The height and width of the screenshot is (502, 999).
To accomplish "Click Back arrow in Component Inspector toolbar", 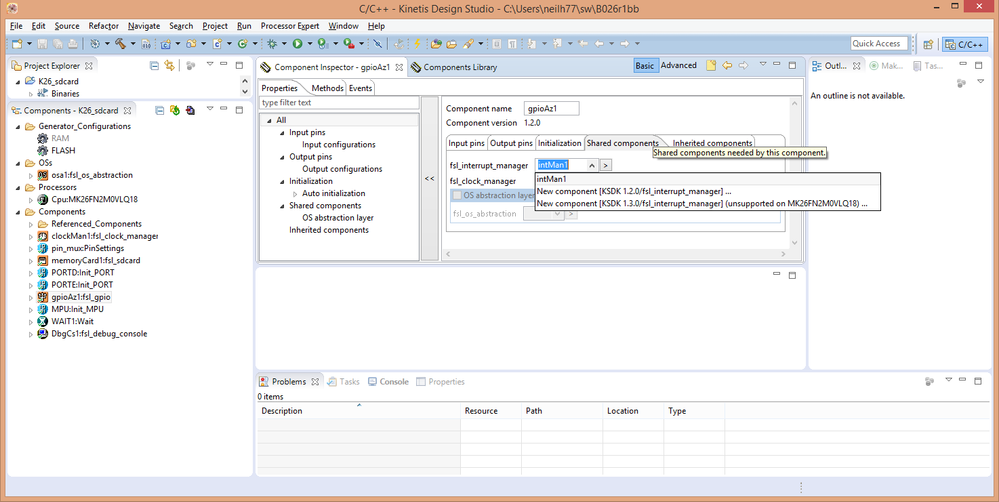I will [x=727, y=66].
